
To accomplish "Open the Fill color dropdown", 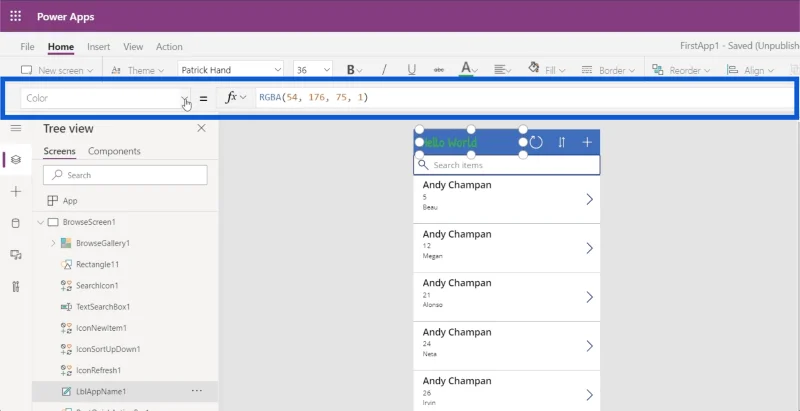I will coord(547,70).
